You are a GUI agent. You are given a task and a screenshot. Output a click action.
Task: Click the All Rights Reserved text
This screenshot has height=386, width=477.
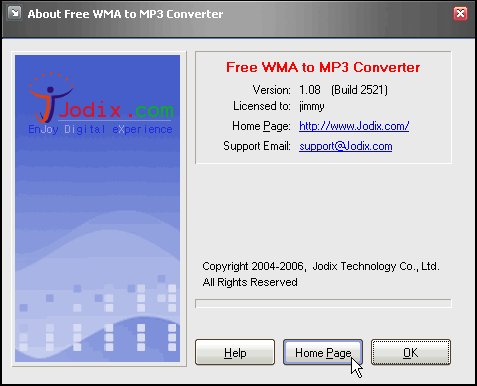250,282
